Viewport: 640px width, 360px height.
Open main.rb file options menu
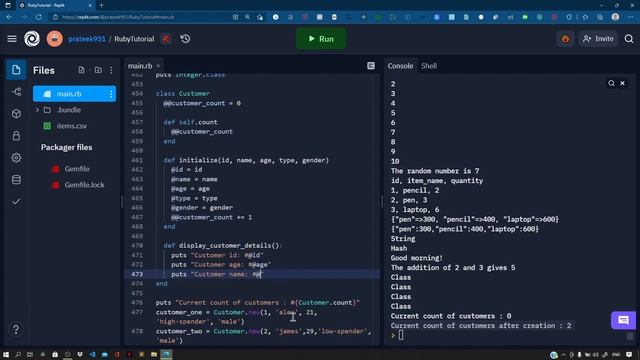click(x=111, y=94)
